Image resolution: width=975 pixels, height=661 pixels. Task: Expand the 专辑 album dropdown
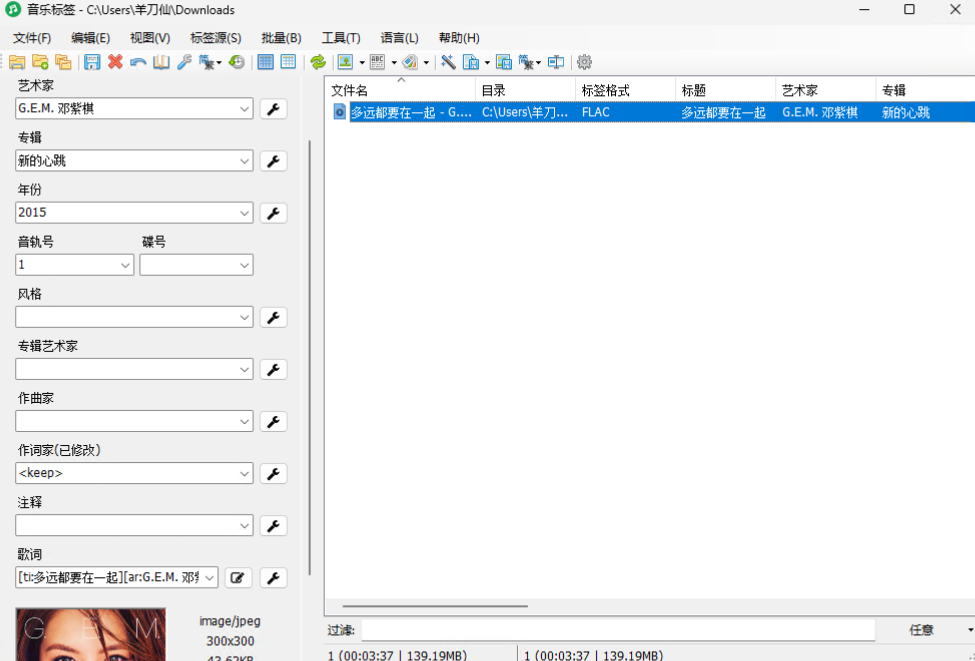246,160
